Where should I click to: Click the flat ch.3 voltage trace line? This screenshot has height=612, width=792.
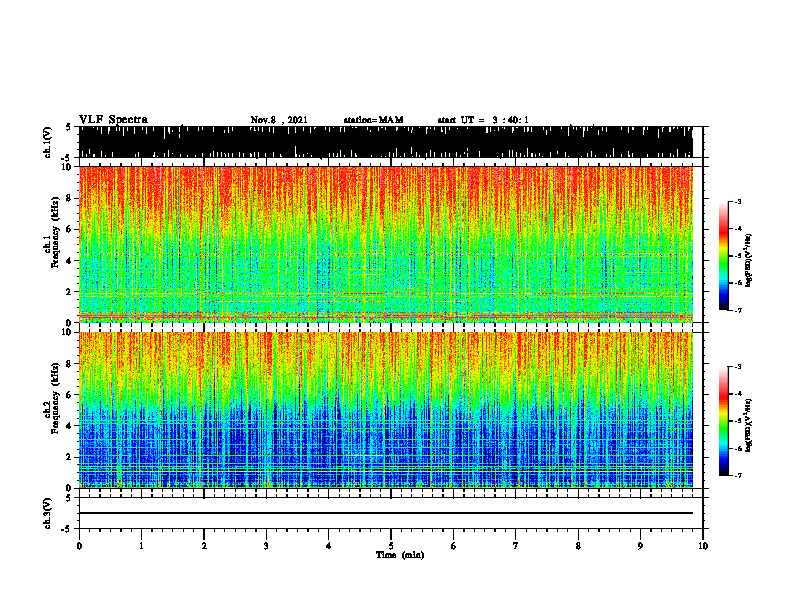tap(386, 513)
